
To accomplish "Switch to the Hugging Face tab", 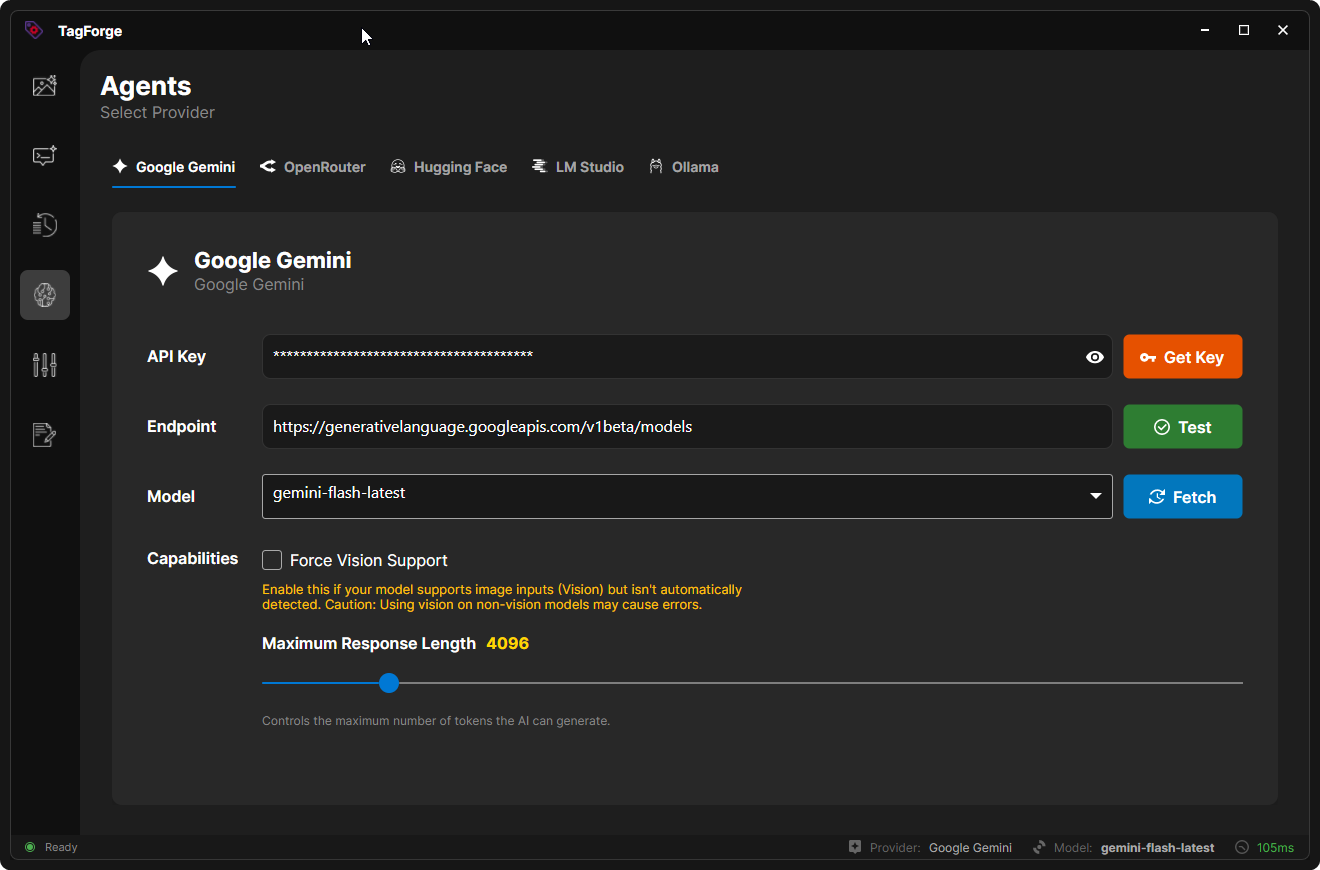I will [448, 167].
